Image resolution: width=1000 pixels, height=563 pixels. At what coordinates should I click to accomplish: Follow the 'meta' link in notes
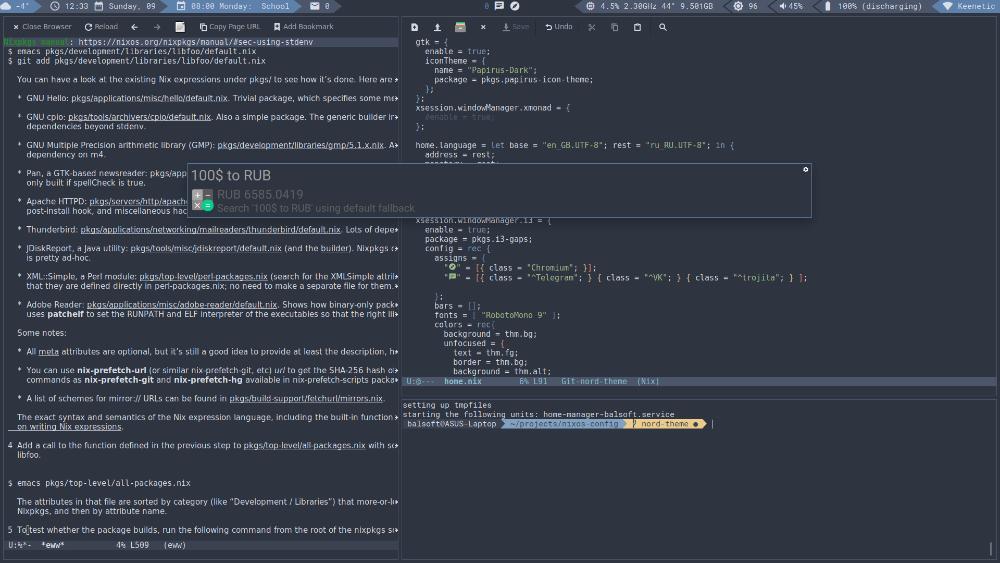[48, 352]
